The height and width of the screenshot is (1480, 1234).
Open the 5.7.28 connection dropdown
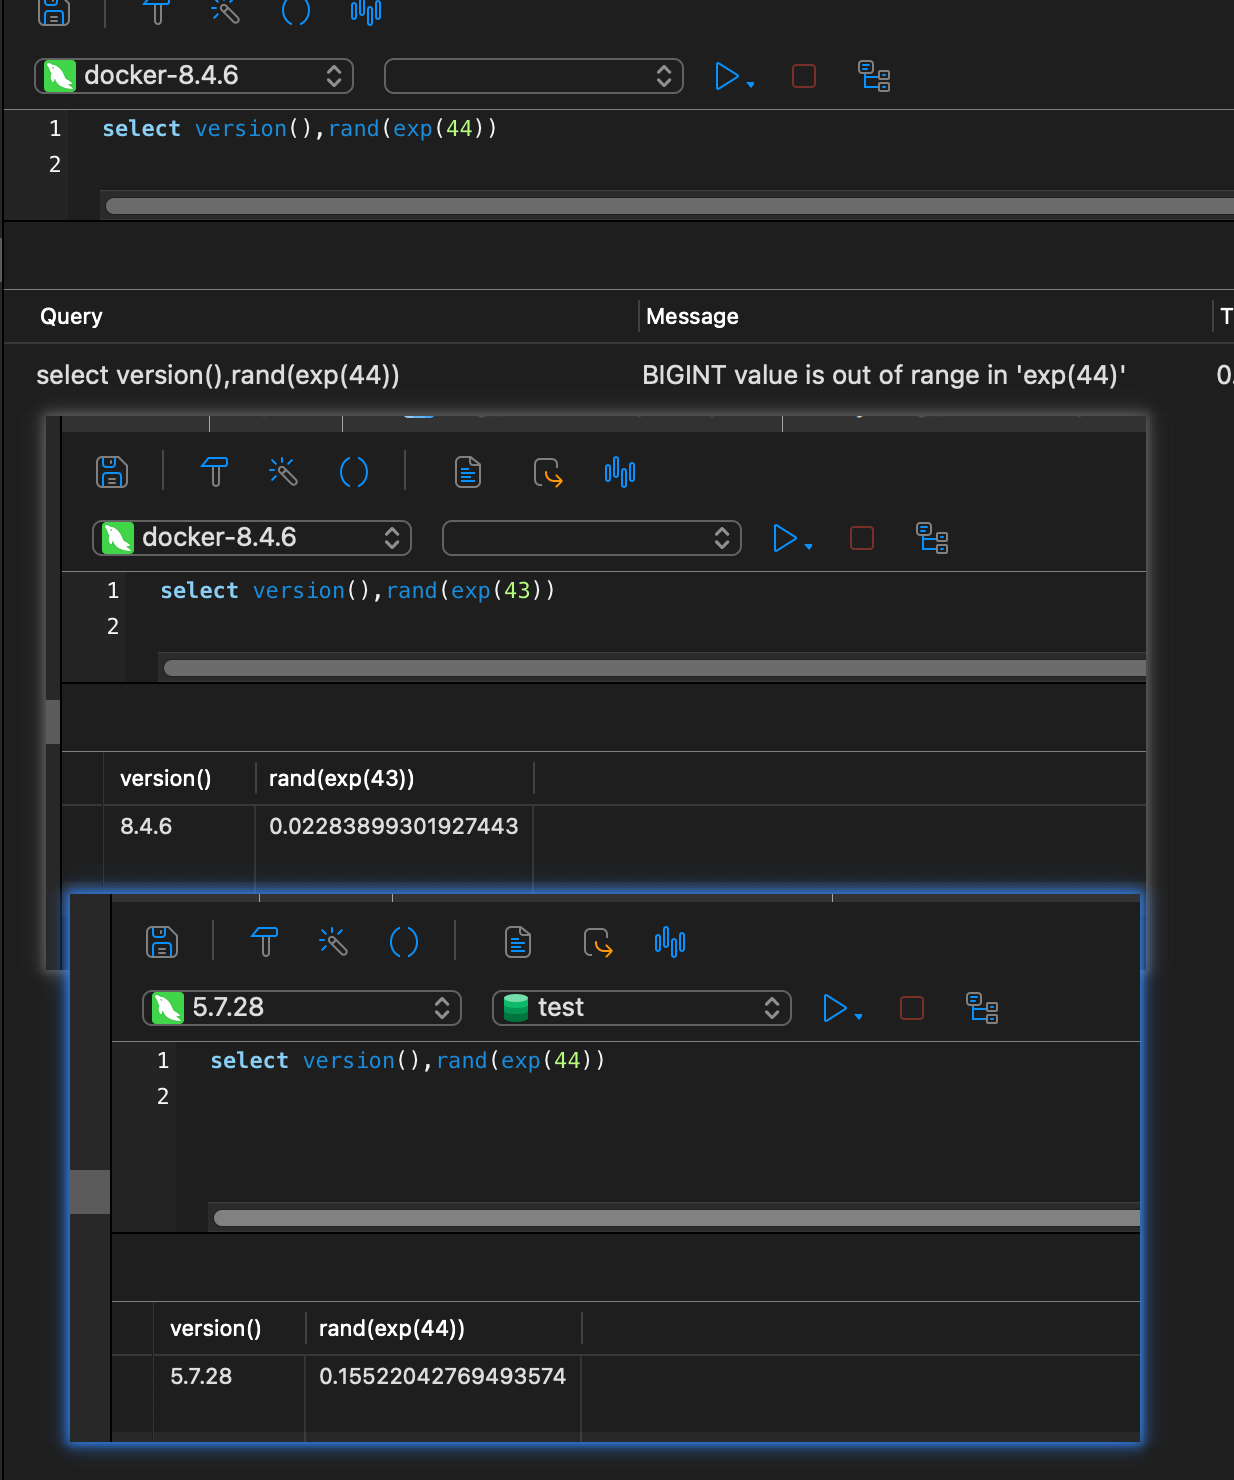click(x=302, y=1008)
